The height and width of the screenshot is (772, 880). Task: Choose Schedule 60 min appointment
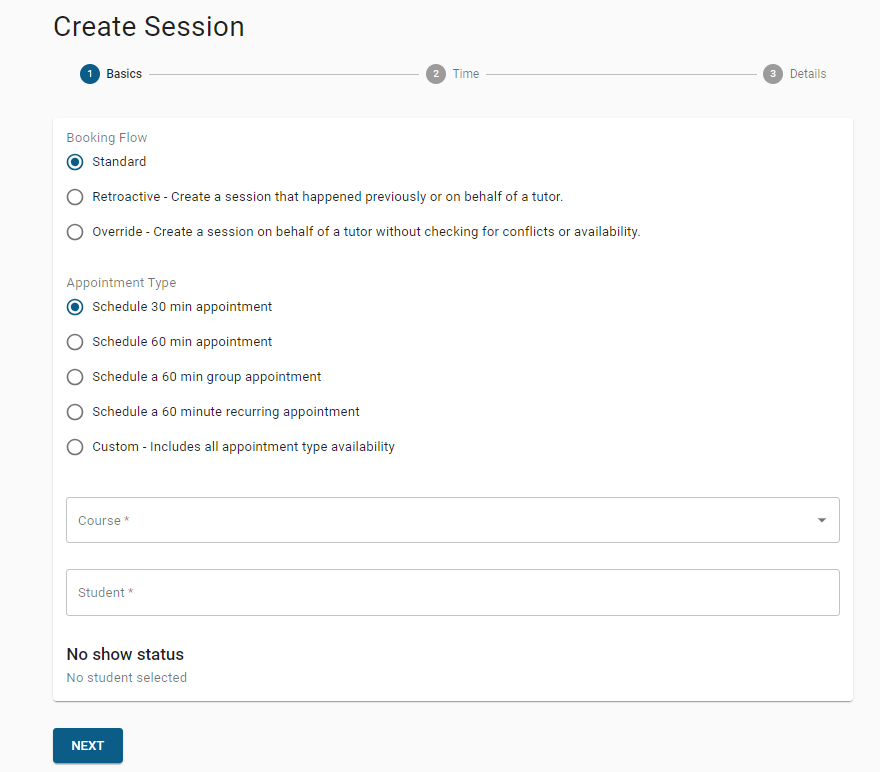[x=75, y=342]
